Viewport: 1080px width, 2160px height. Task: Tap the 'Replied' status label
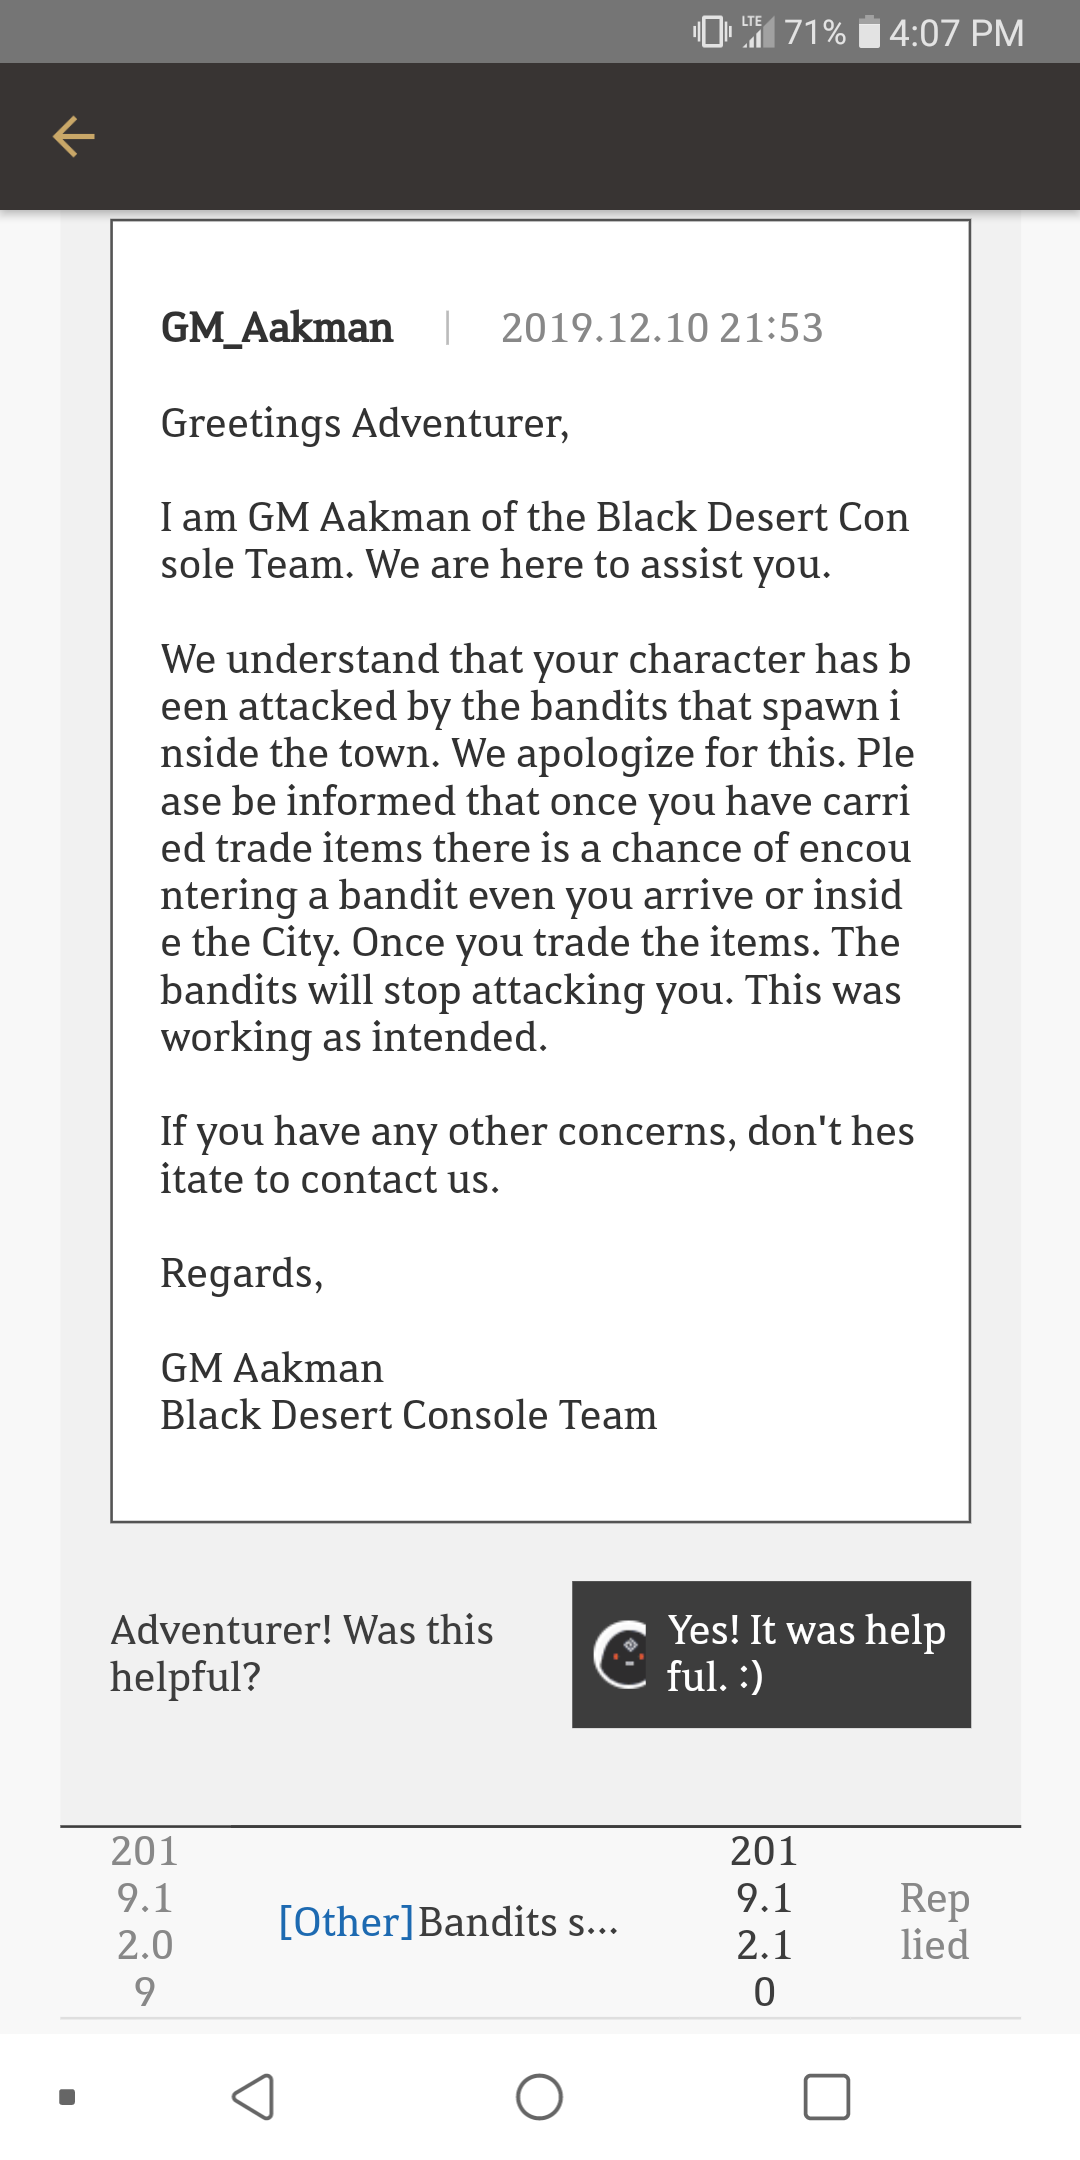tap(934, 1922)
